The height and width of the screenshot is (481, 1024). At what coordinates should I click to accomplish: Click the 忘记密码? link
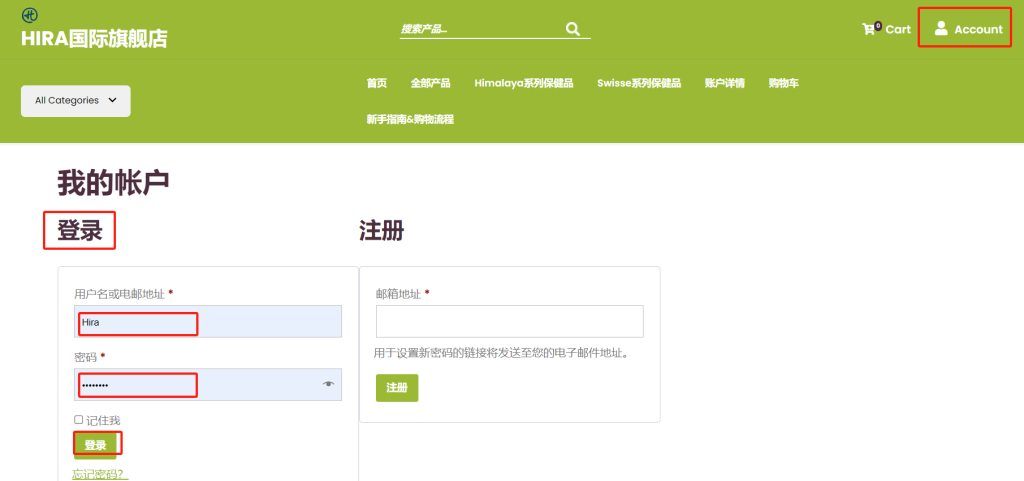point(100,474)
